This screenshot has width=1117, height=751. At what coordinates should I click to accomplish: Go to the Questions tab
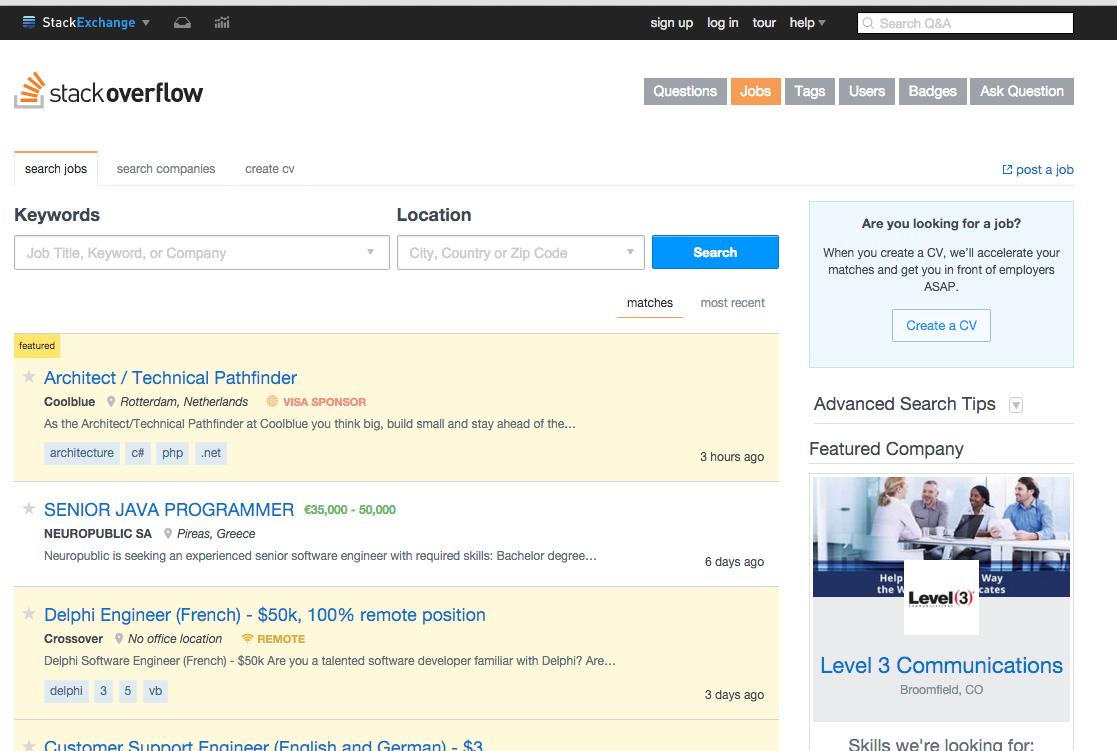pos(685,91)
